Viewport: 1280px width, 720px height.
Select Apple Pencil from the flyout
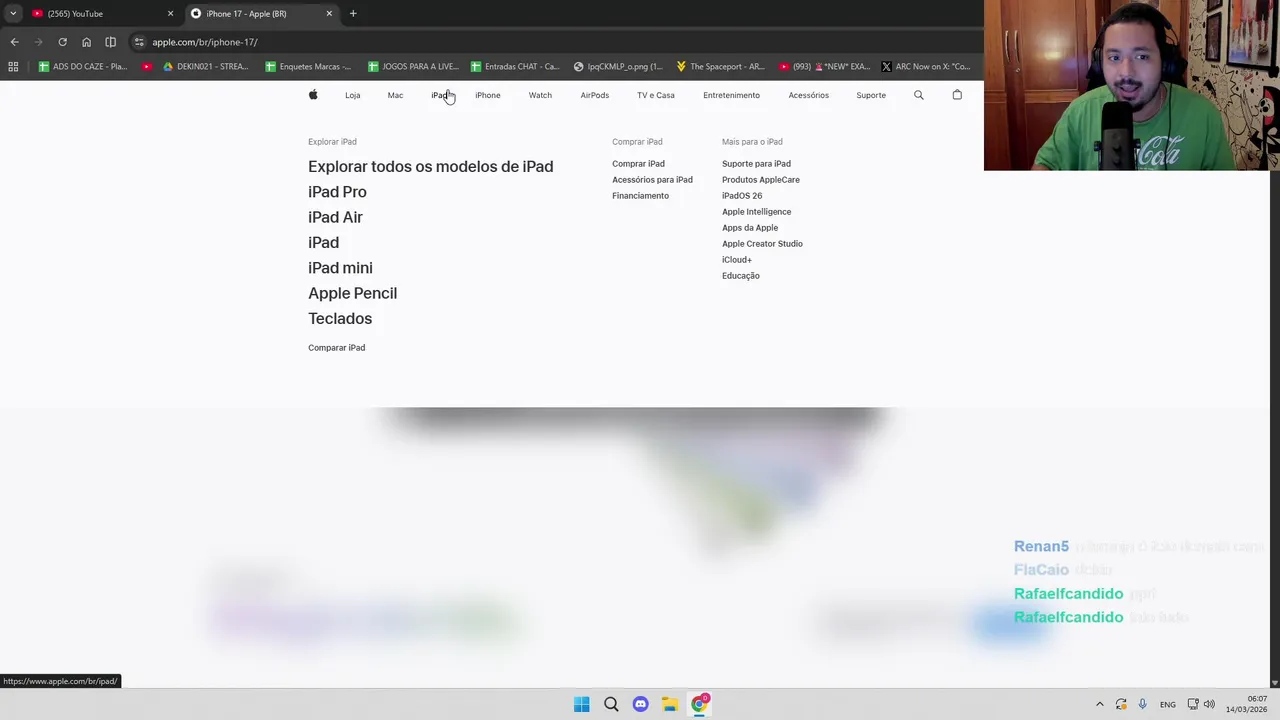352,293
